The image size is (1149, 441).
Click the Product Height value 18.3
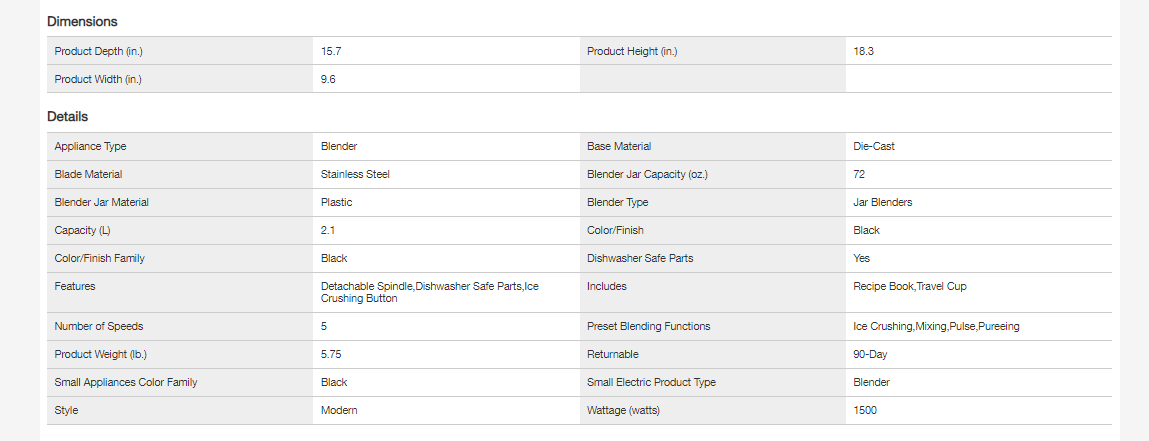coord(864,51)
